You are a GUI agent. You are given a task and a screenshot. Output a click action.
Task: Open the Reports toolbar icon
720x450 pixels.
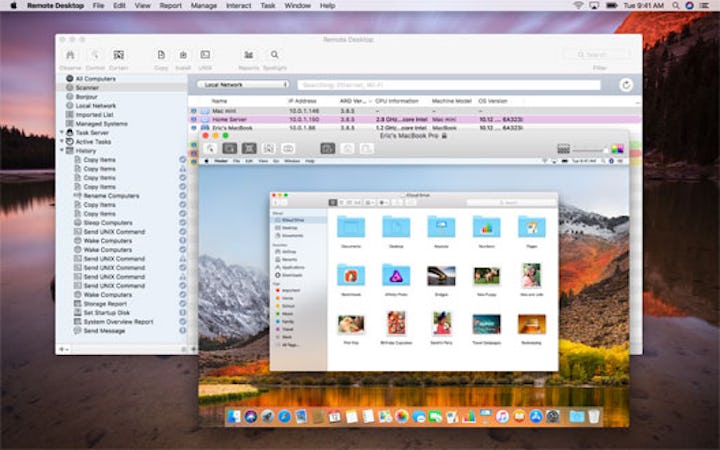[248, 55]
